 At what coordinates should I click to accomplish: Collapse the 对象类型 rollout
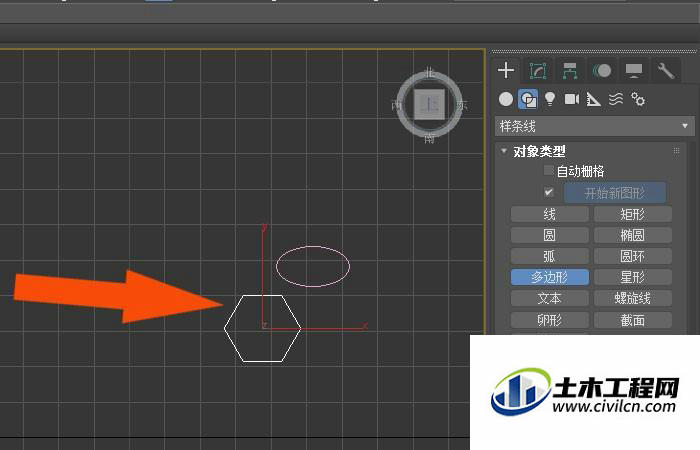pos(504,151)
